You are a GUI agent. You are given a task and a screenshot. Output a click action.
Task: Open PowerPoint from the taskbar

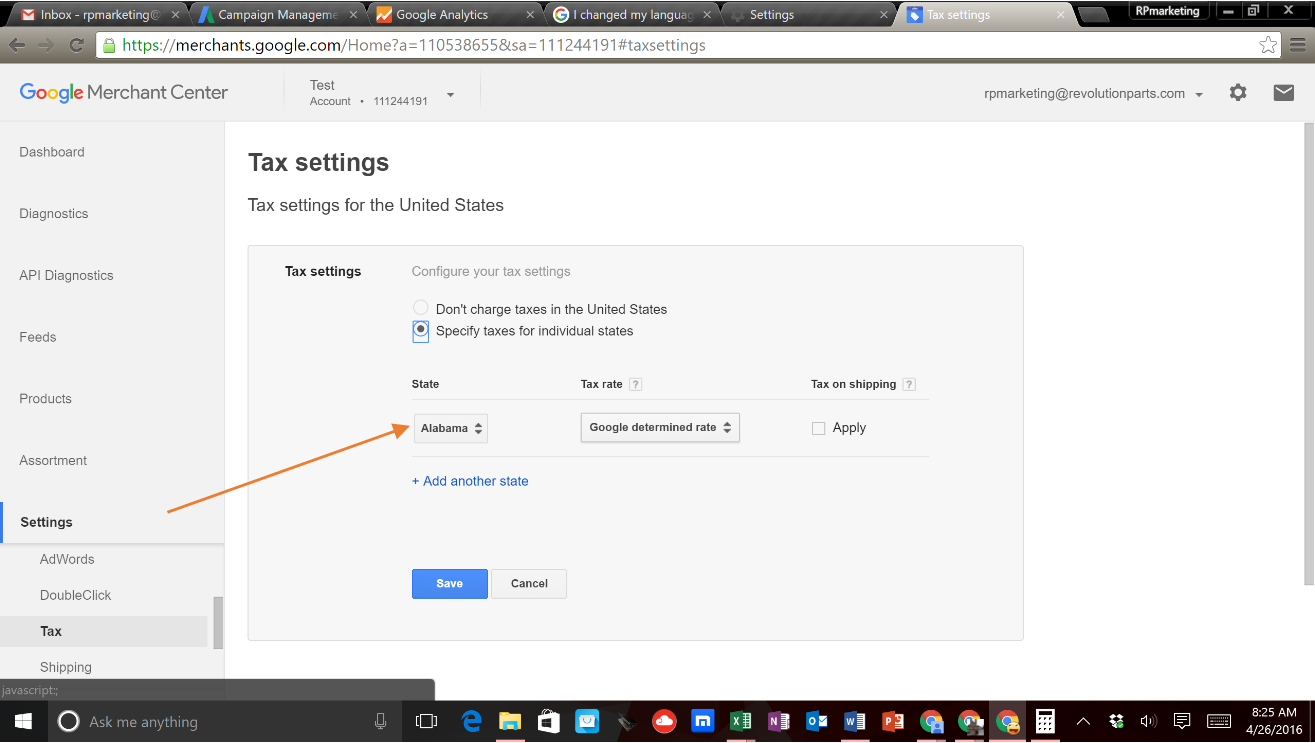893,721
